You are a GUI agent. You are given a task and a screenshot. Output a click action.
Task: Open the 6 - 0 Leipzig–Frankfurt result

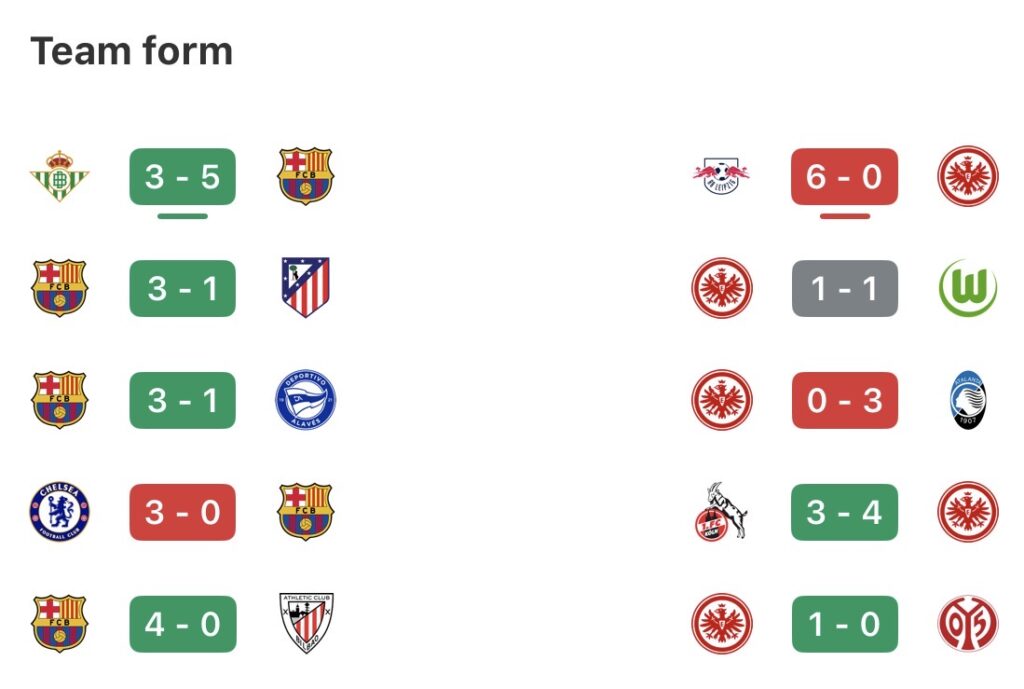[x=844, y=177]
